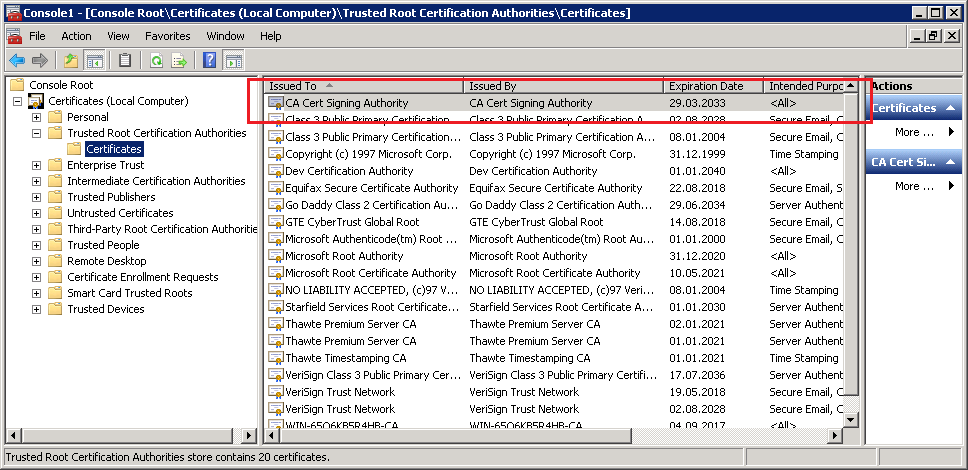968x470 pixels.
Task: Open the File menu
Action: (x=37, y=36)
